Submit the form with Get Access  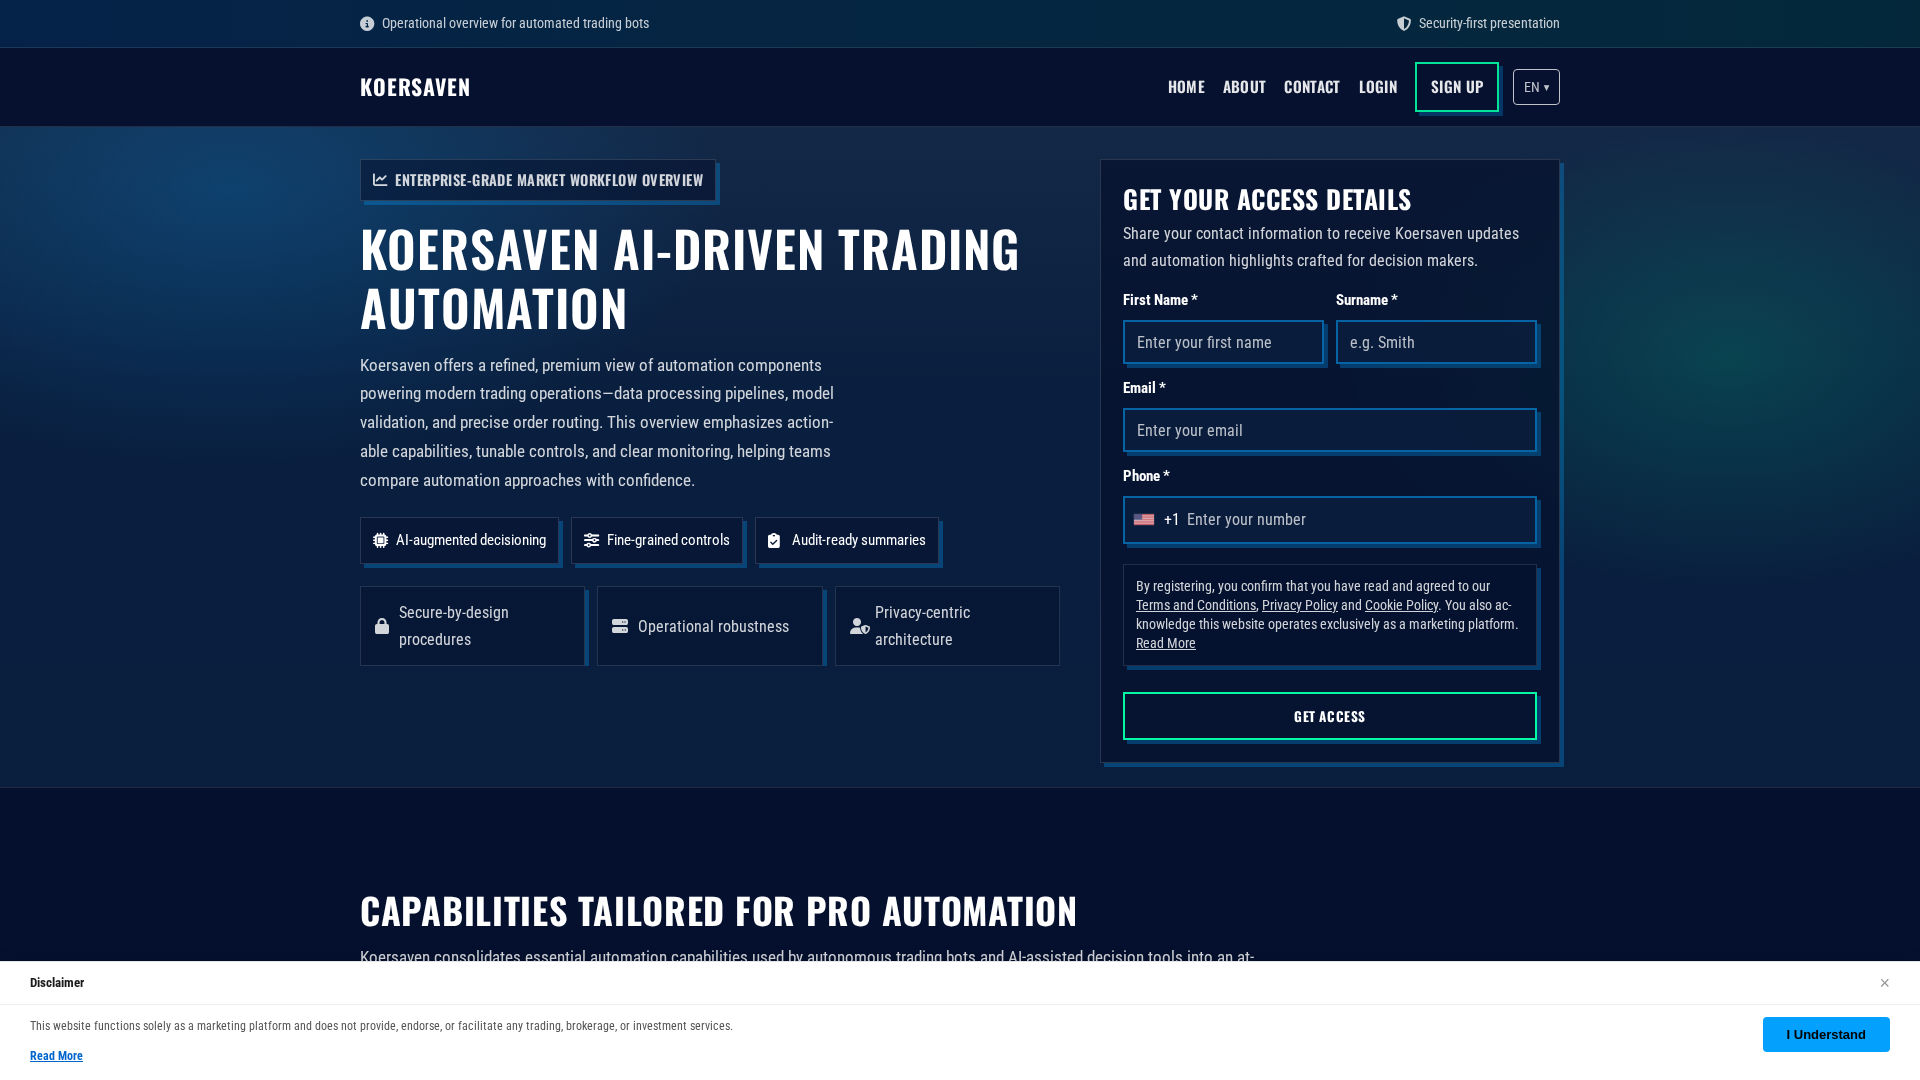click(1330, 716)
